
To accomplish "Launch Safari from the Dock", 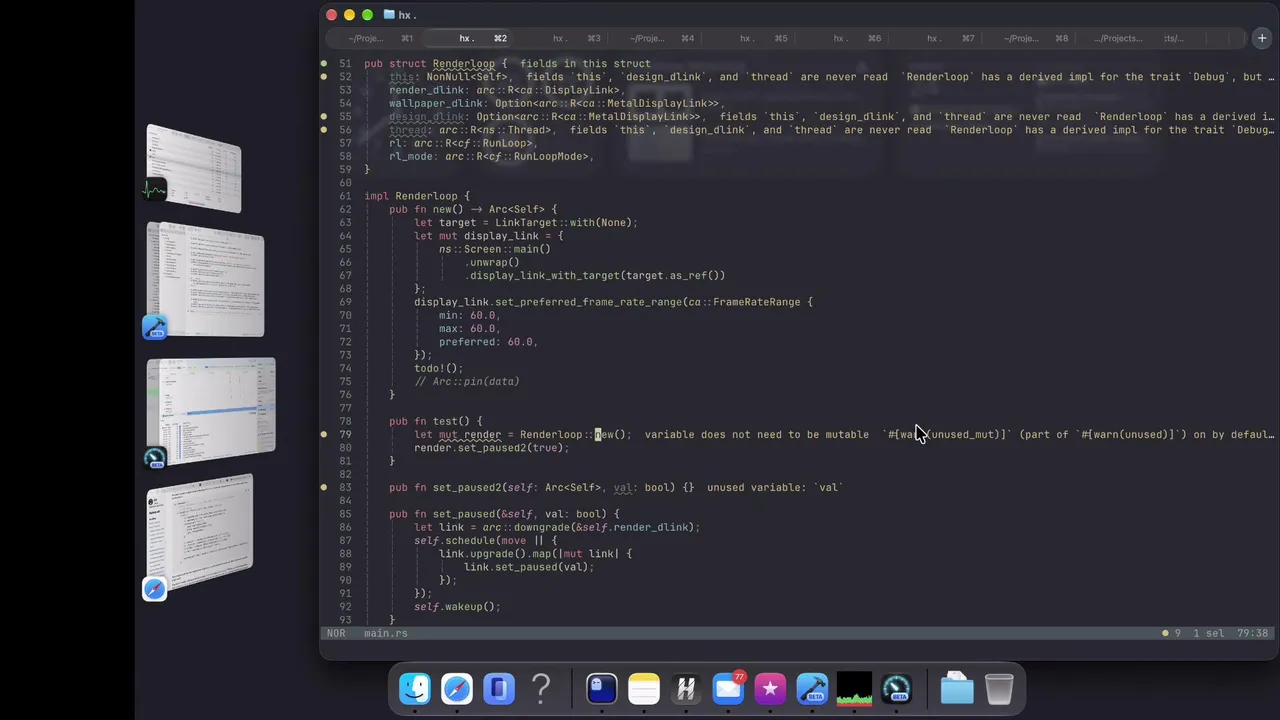I will pos(457,689).
